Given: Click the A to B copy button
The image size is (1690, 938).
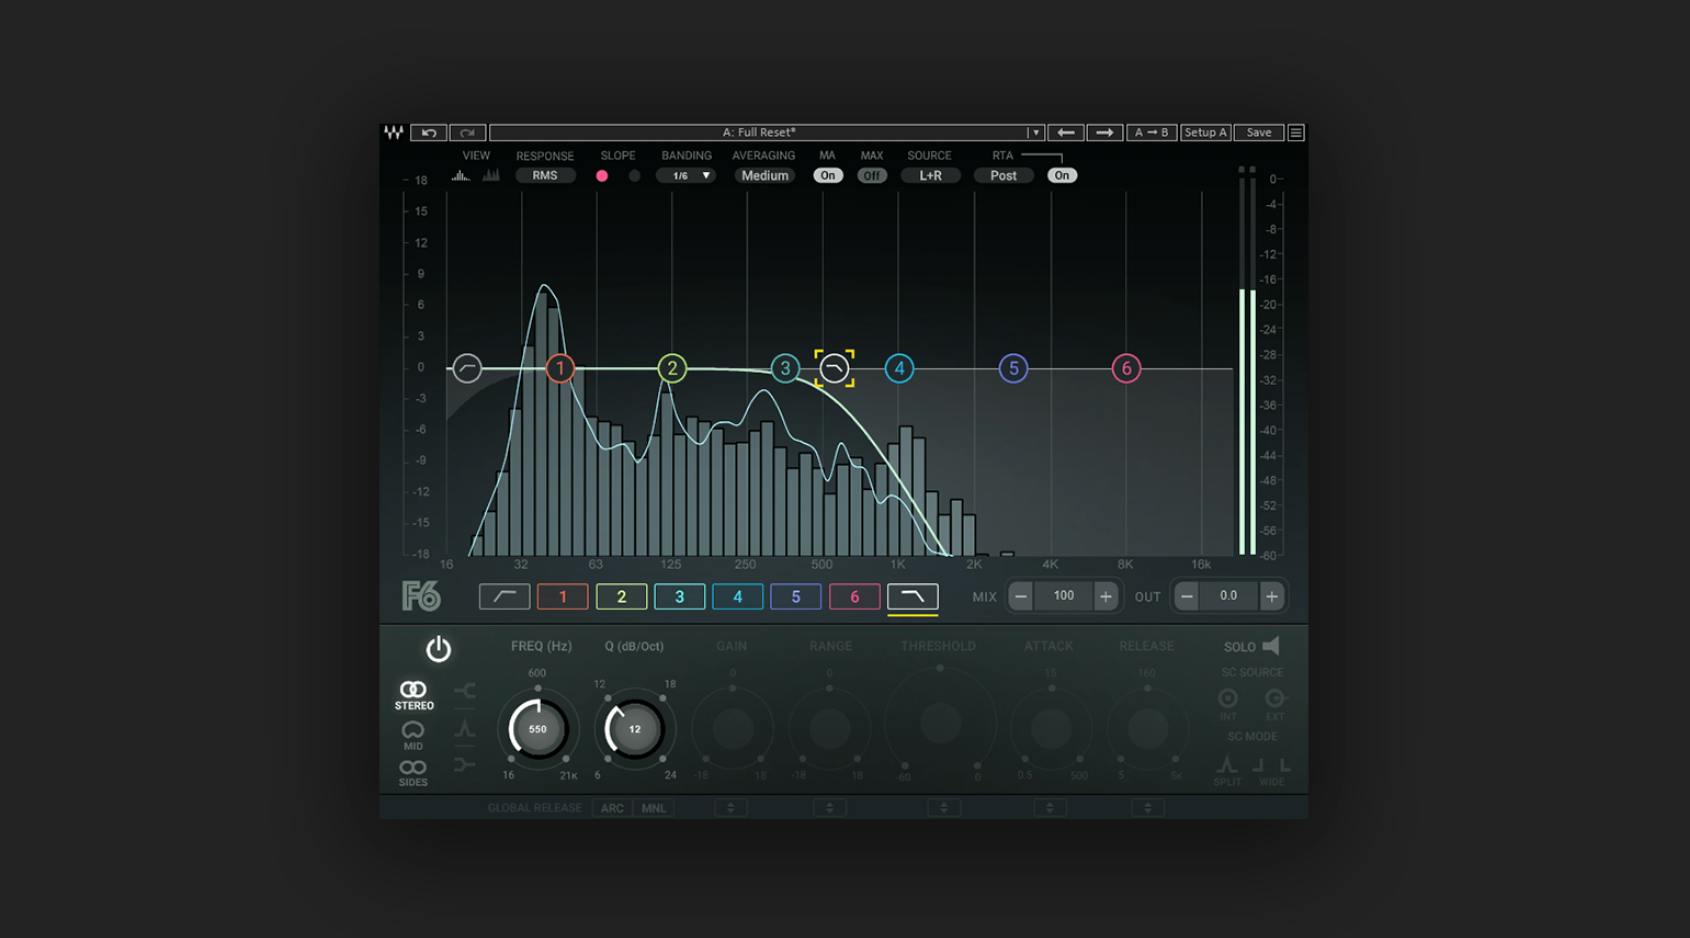Looking at the screenshot, I should coord(1151,132).
